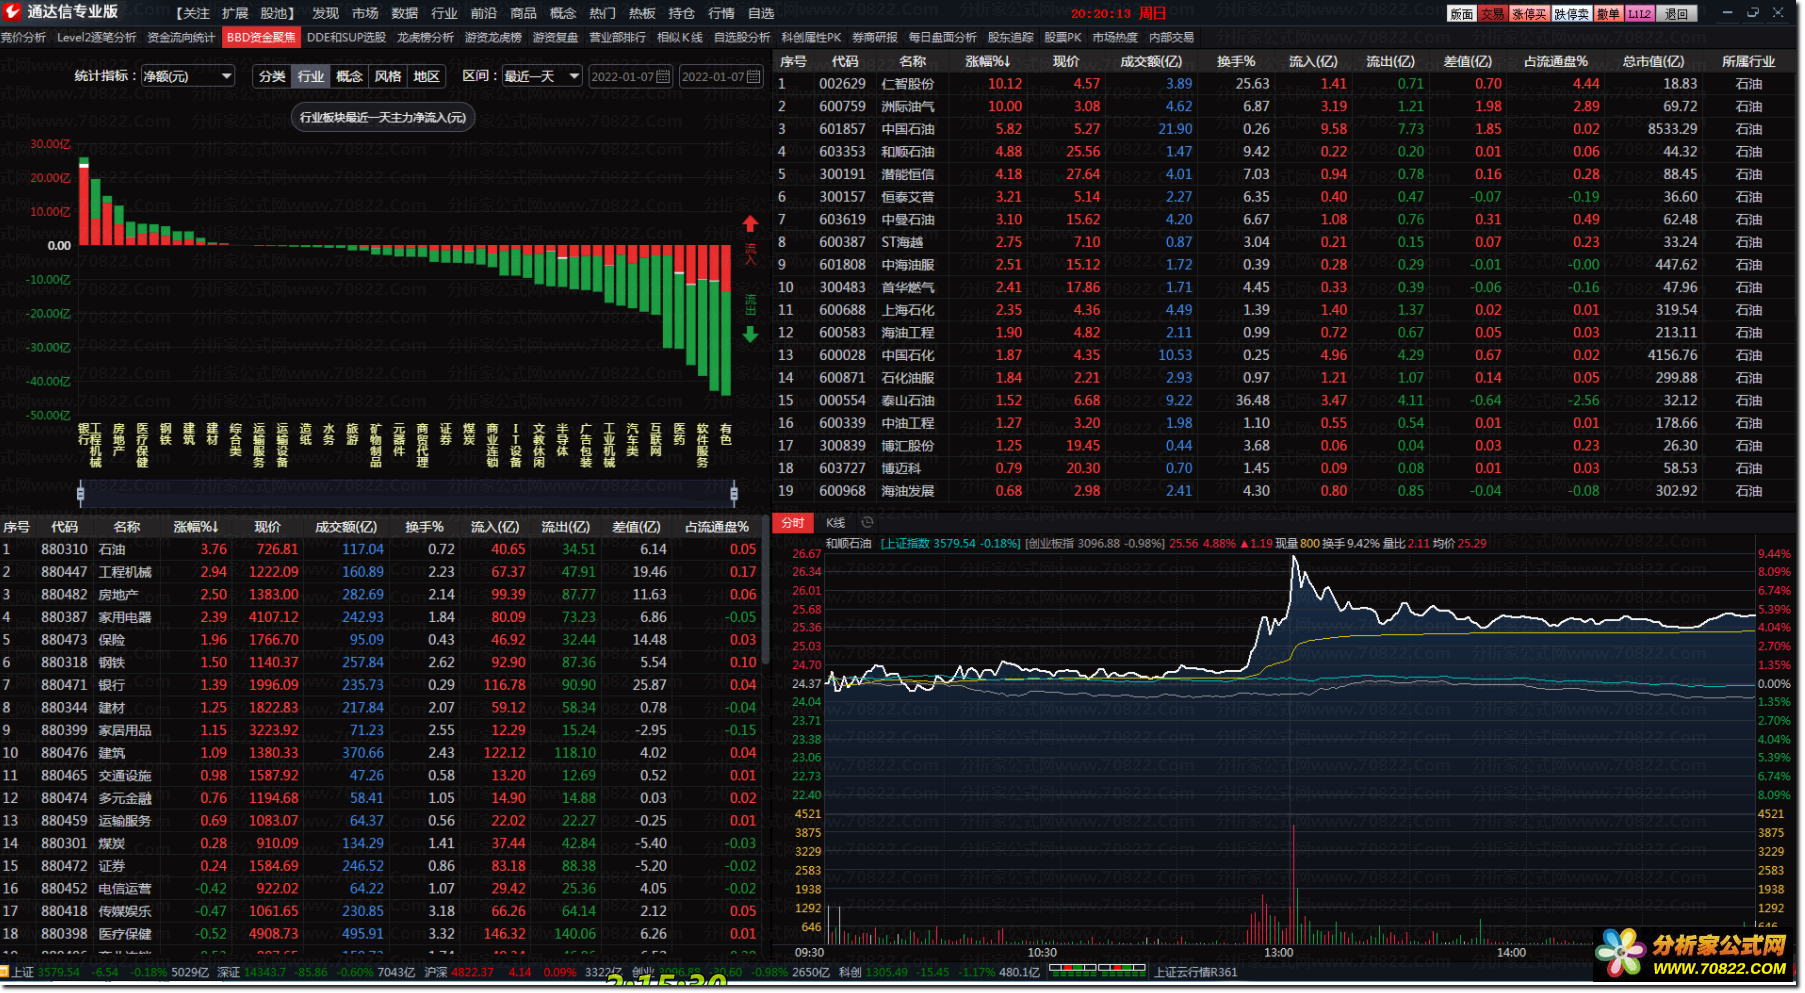This screenshot has width=1805, height=993.
Task: Click the 撤单 cancel-order button
Action: (x=1608, y=13)
